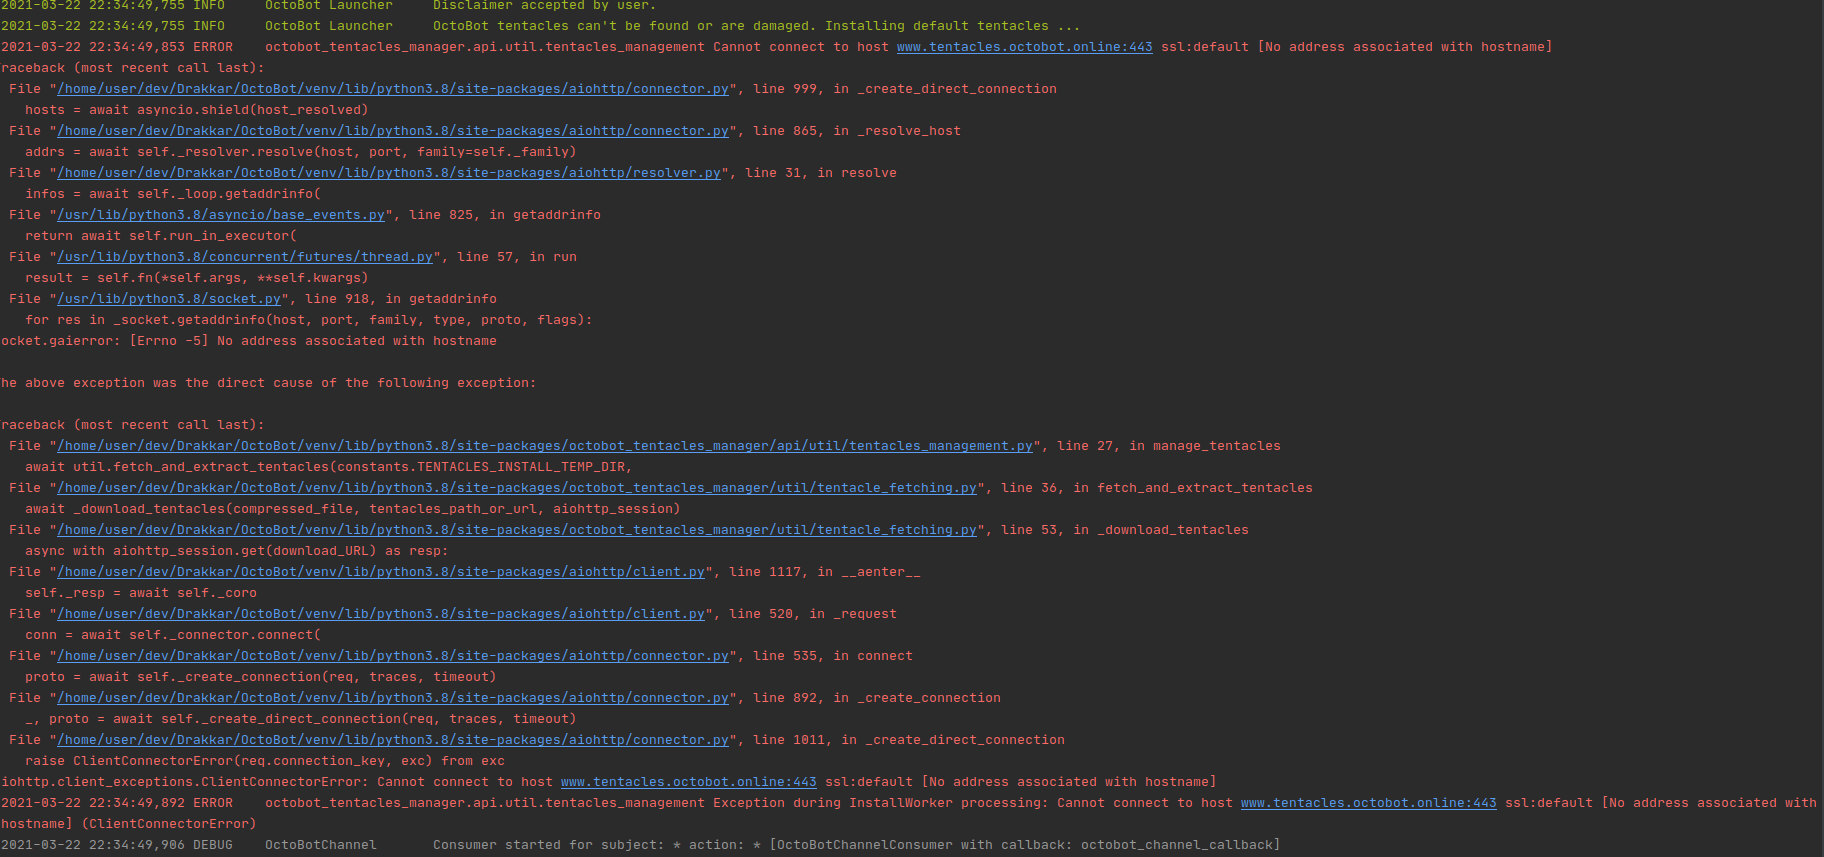Image resolution: width=1824 pixels, height=857 pixels.
Task: Click 'in _resolve_host' function name
Action: click(897, 131)
